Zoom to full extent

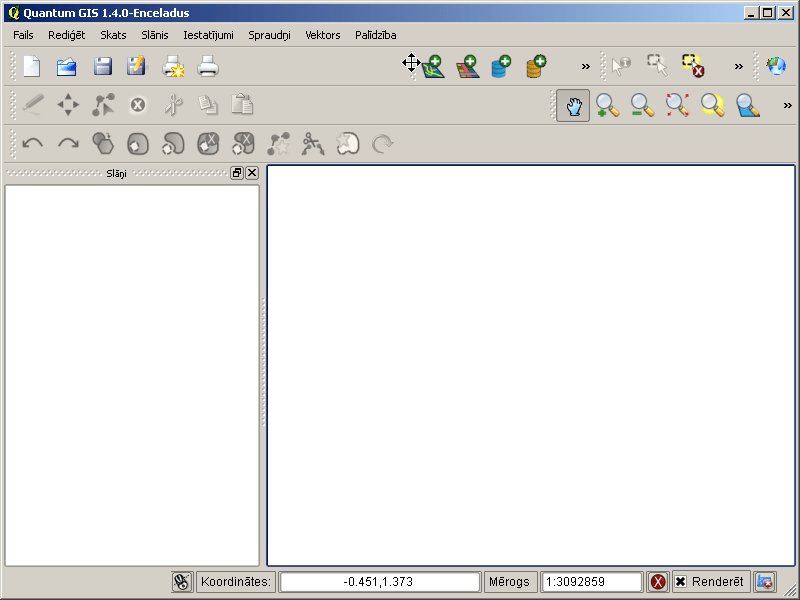[x=678, y=106]
